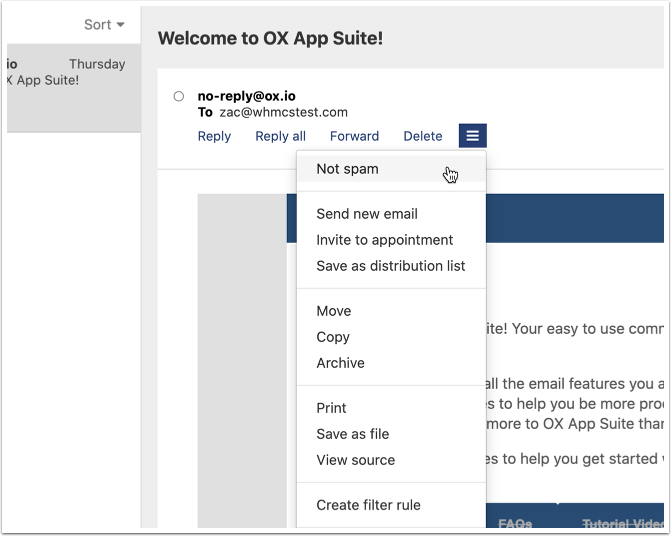Choose Save as distribution list

(391, 266)
